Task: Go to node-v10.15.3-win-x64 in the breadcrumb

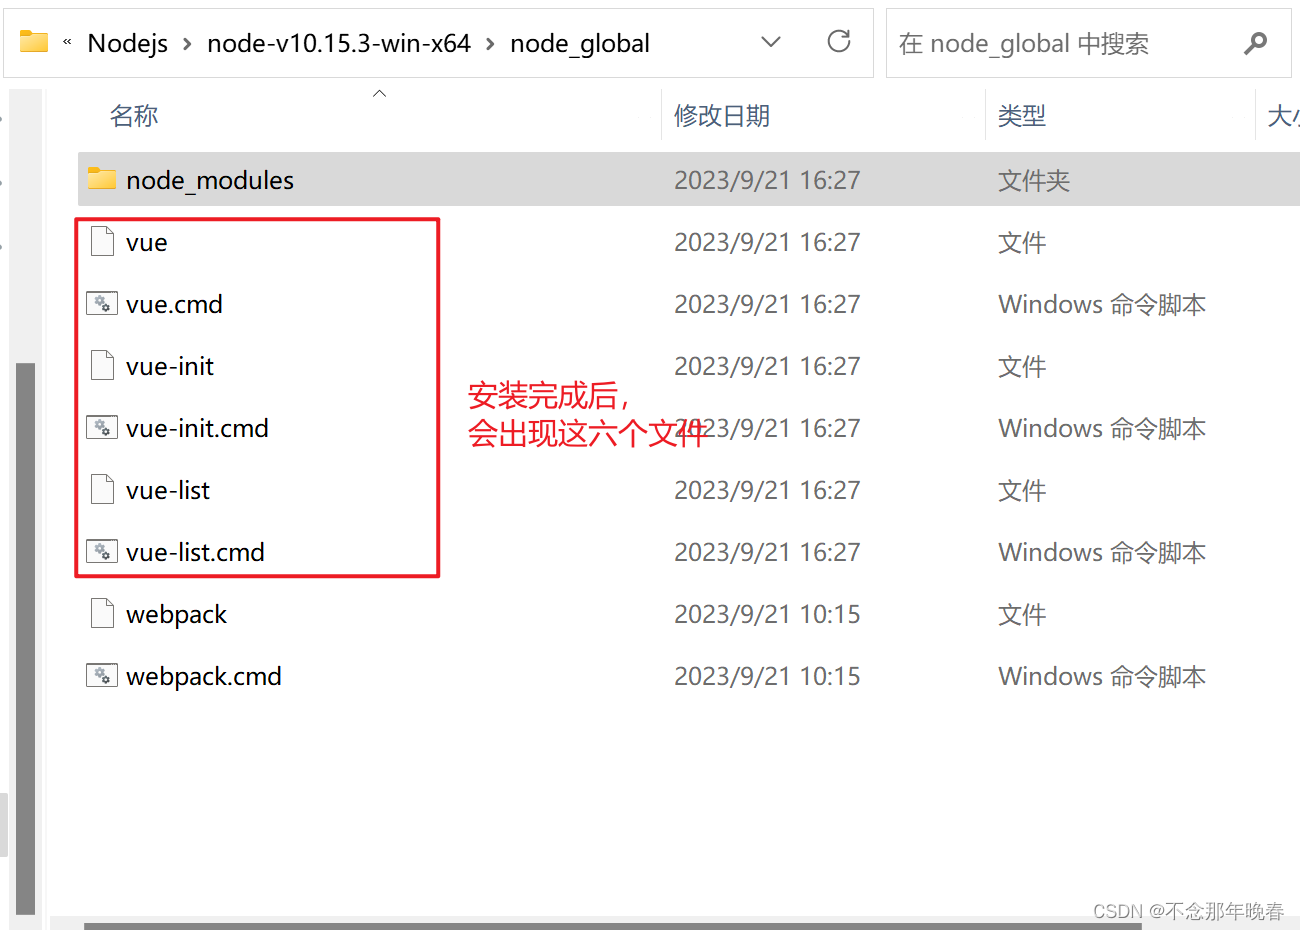Action: (x=339, y=43)
